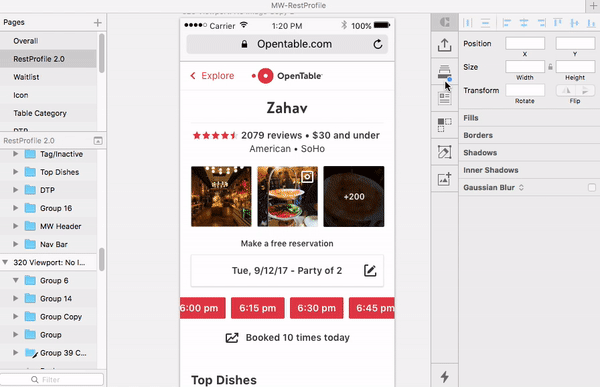Select the RestProfile 2.0 page
600x387 pixels.
pyautogui.click(x=48, y=59)
